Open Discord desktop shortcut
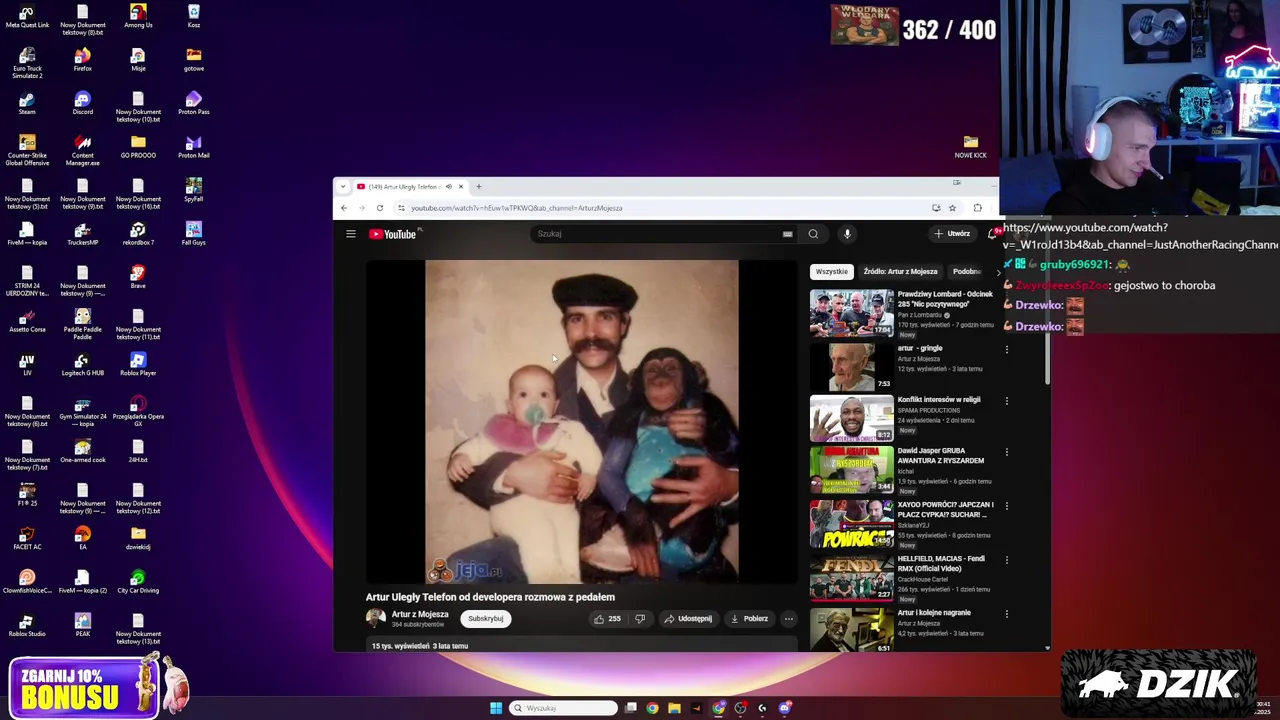The image size is (1280, 720). (x=83, y=102)
